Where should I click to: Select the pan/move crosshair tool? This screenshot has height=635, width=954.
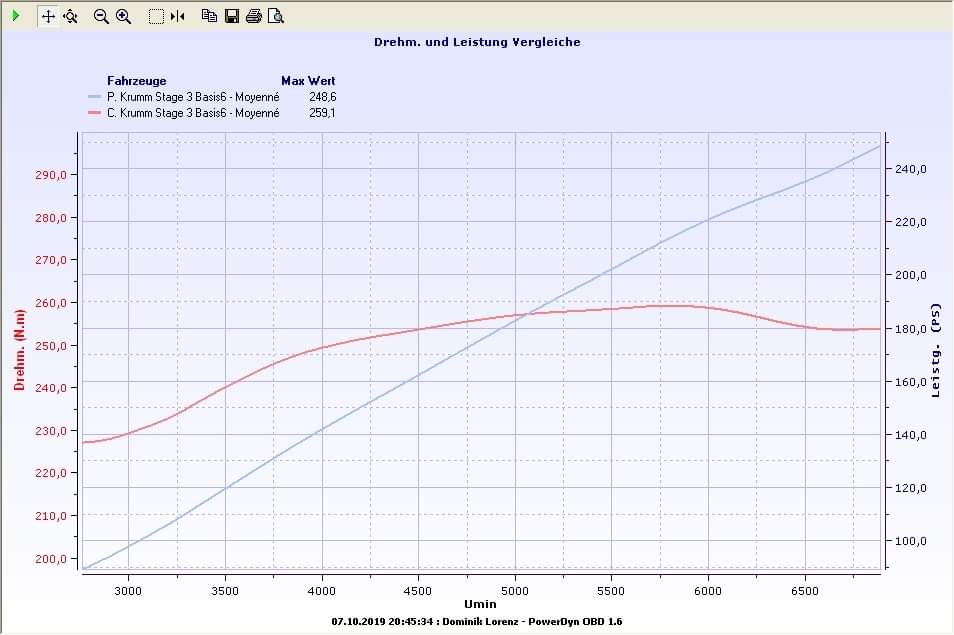(48, 16)
